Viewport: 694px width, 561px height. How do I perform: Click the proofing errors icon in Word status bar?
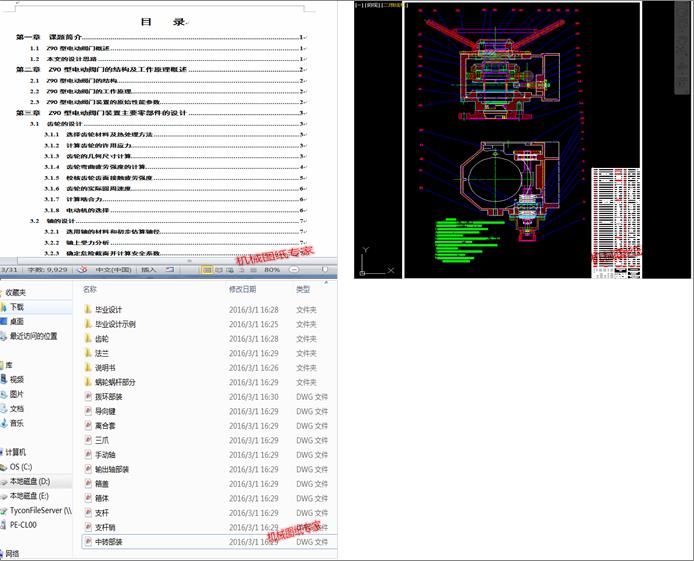(81, 269)
